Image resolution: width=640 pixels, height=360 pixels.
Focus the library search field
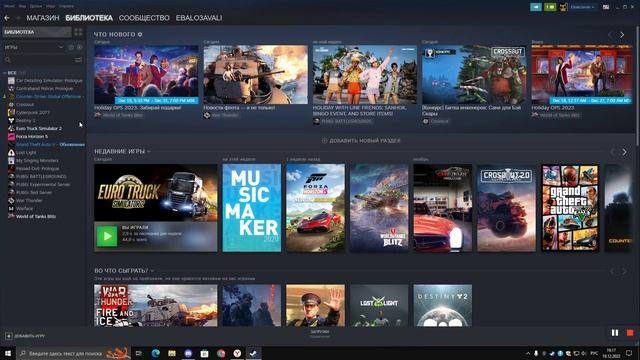[38, 60]
